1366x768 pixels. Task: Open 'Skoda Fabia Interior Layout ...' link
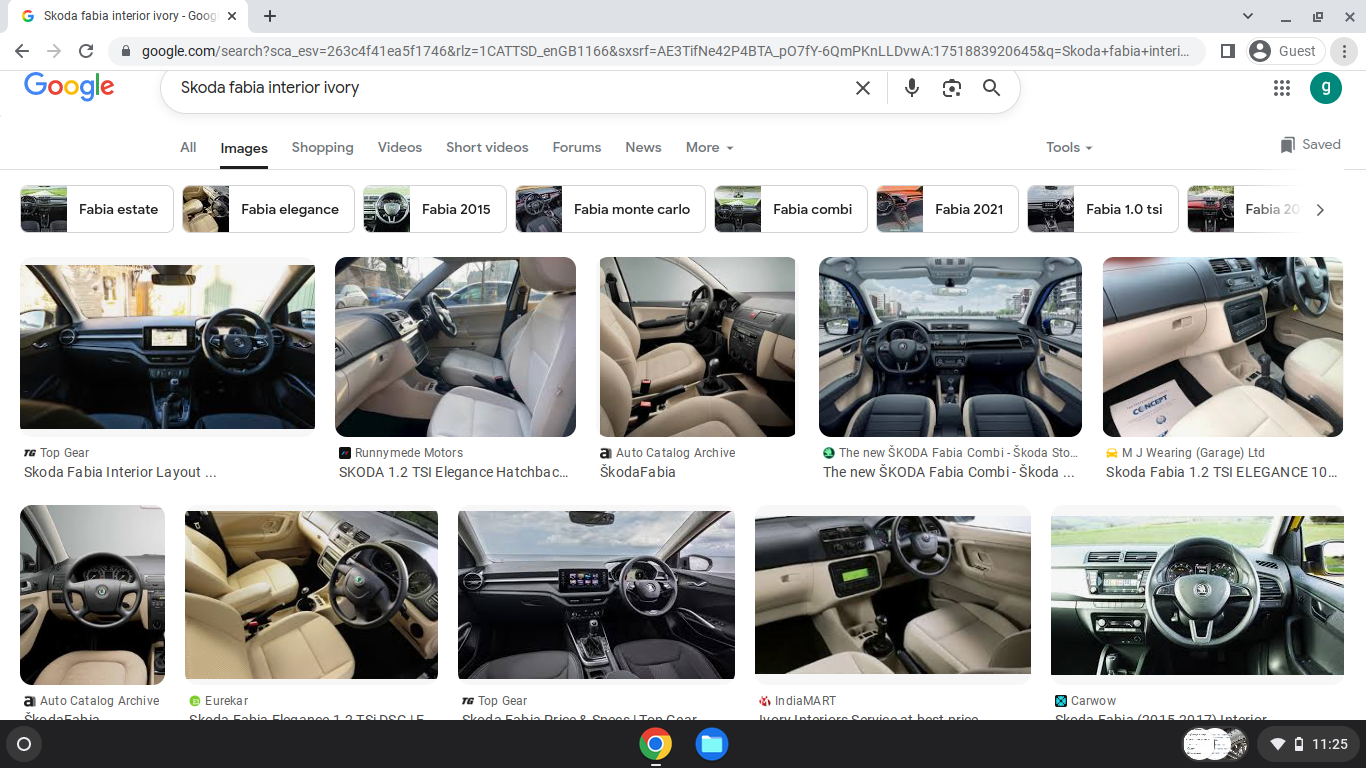coord(120,472)
